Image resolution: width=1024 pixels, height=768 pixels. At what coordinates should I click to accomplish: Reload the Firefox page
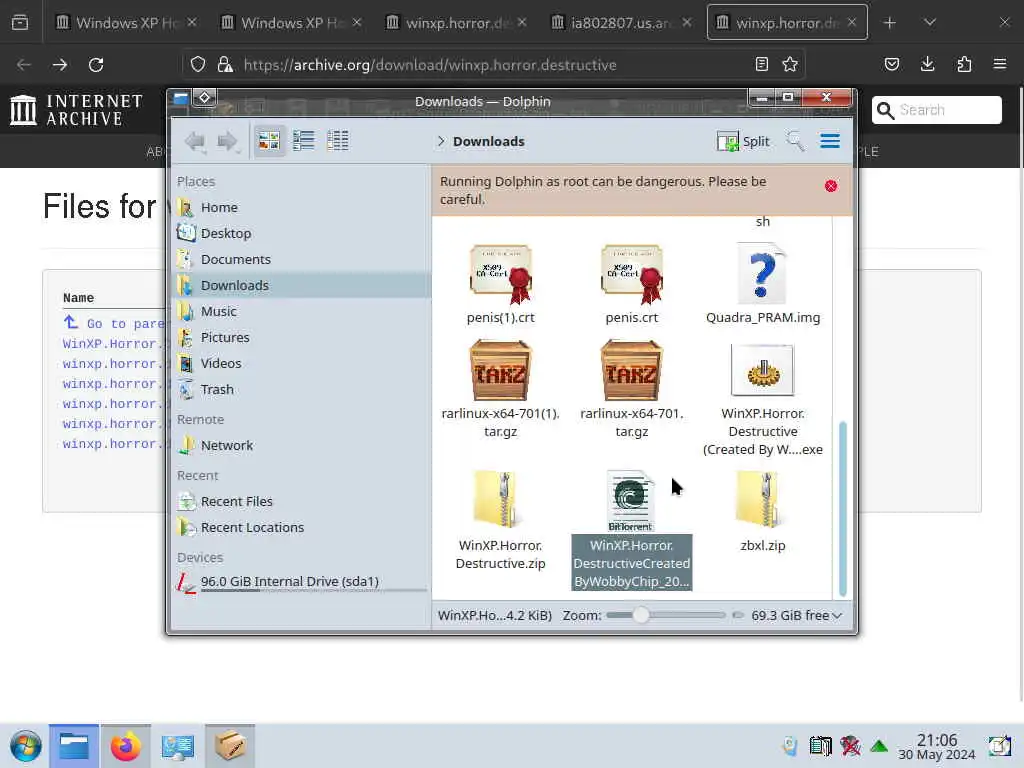click(x=96, y=65)
